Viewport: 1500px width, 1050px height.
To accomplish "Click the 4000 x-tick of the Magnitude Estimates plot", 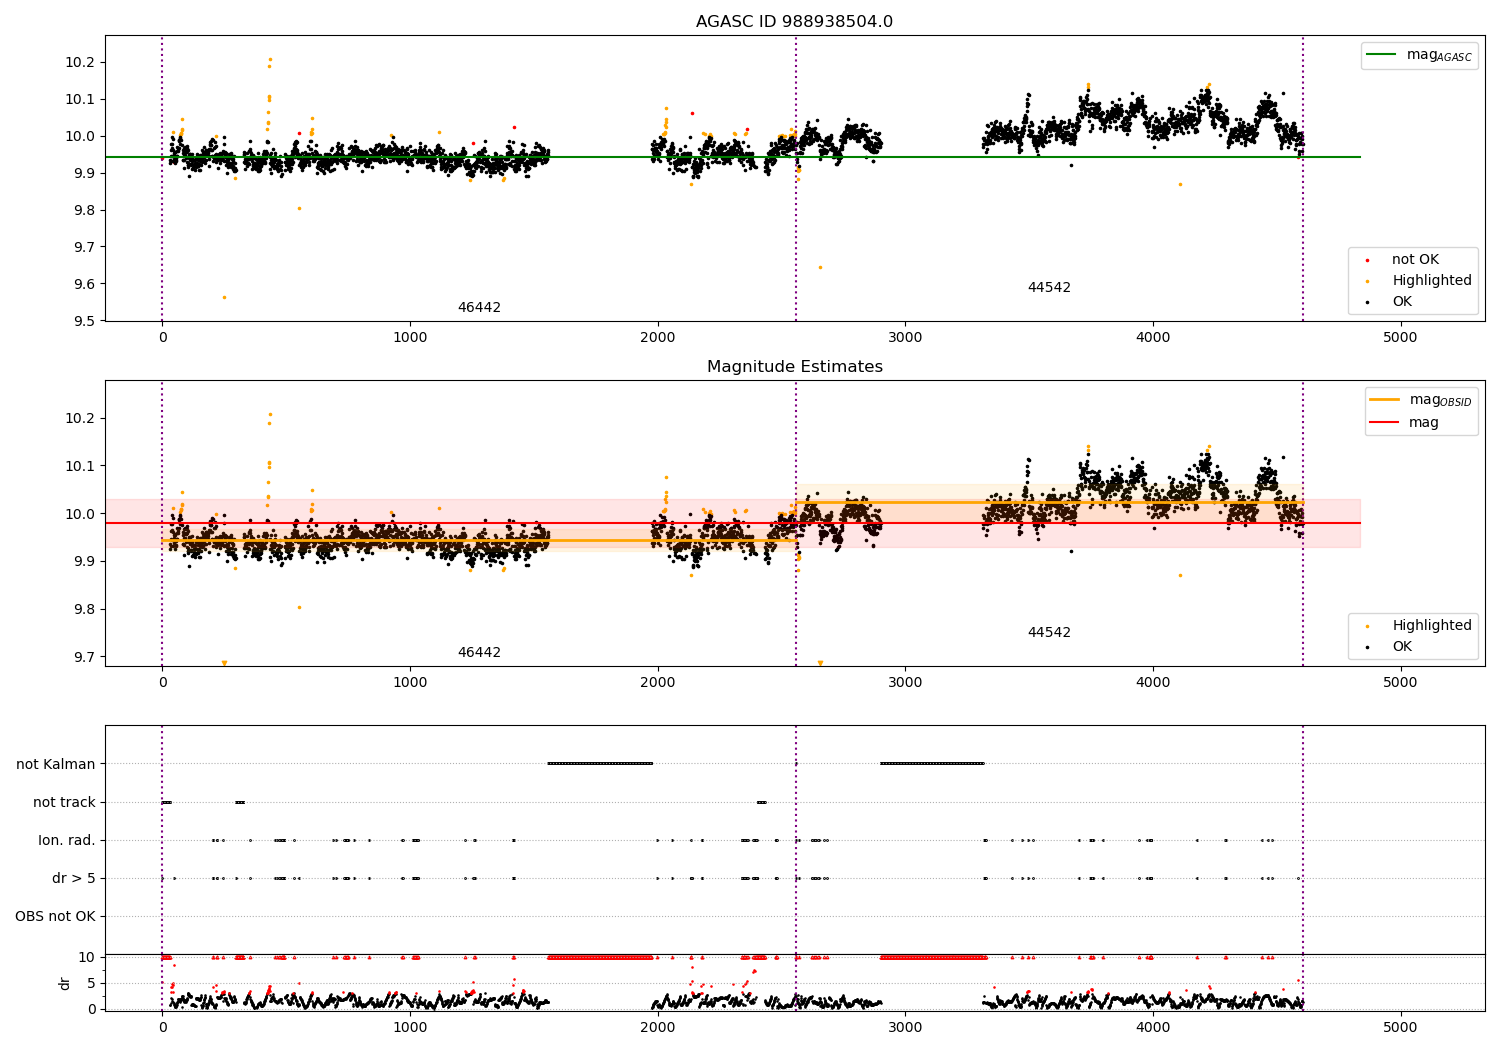I will [1153, 682].
